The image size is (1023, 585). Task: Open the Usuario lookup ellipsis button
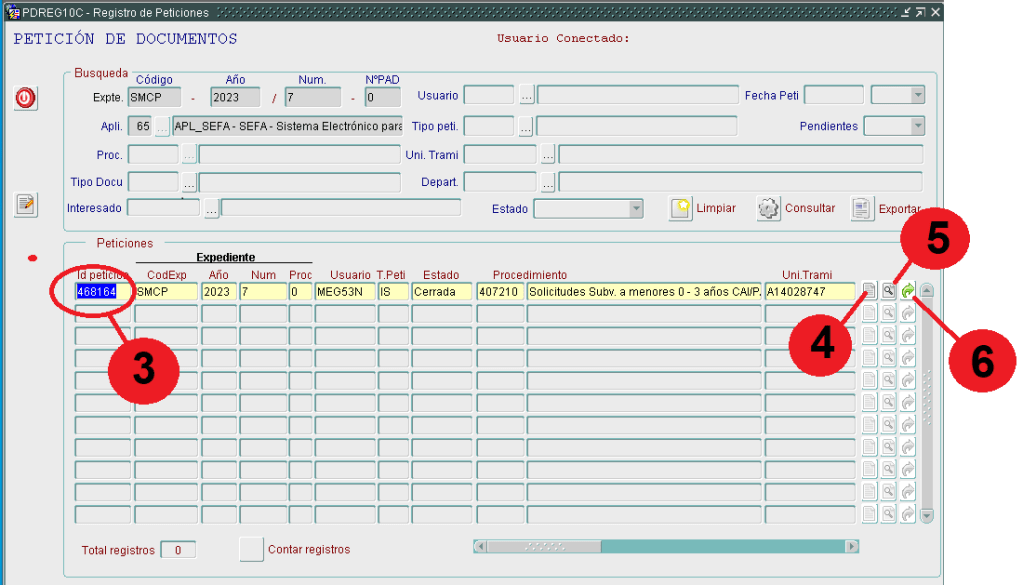pos(526,96)
